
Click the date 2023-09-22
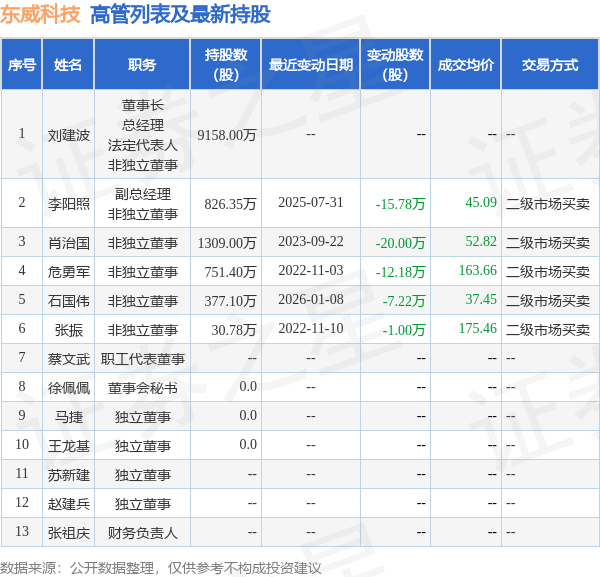[x=311, y=241]
